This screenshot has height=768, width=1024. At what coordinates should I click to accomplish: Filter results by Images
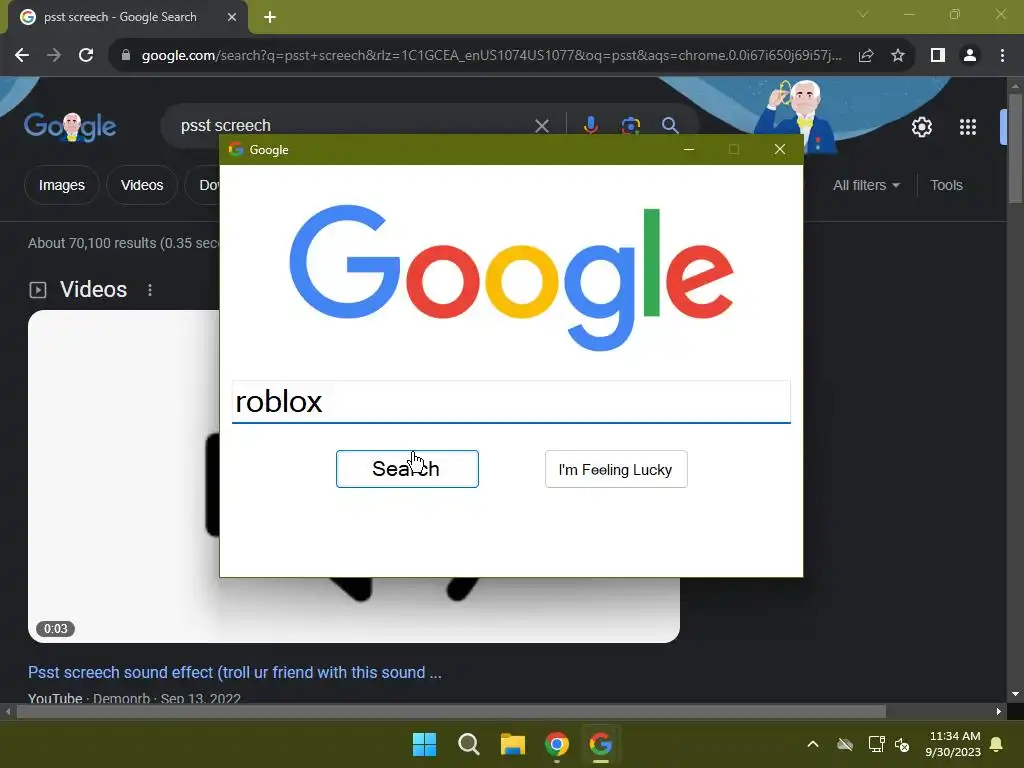[61, 185]
